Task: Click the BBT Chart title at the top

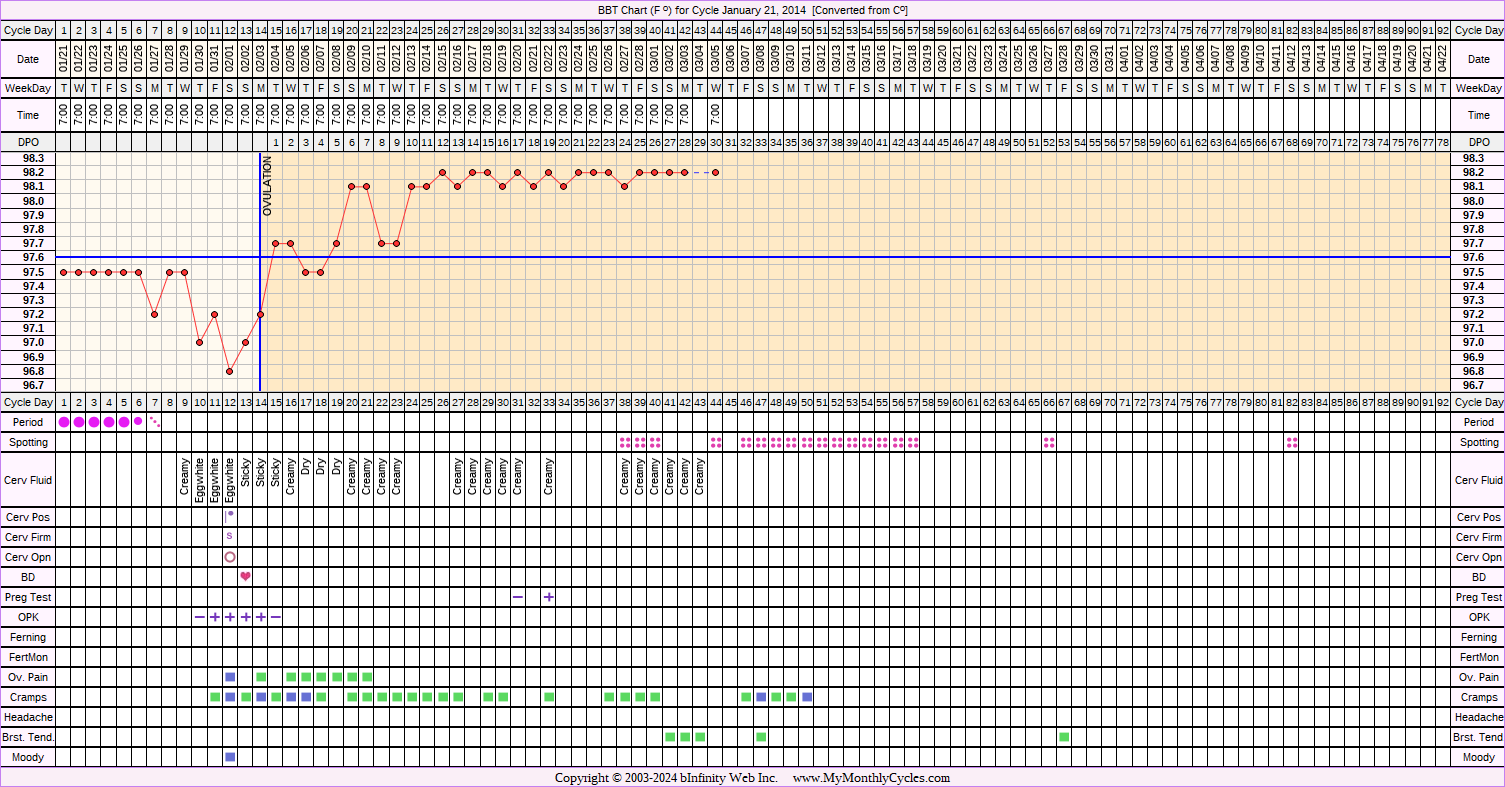Action: pos(752,9)
